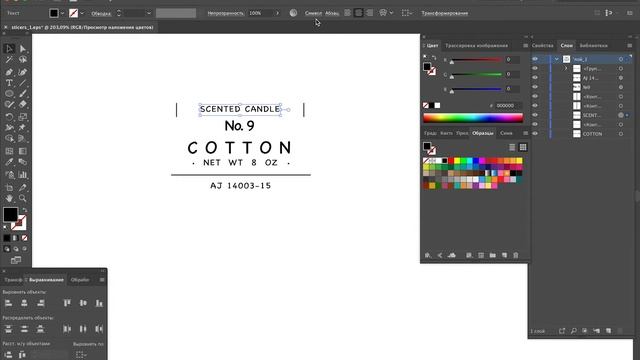Image resolution: width=640 pixels, height=360 pixels.
Task: Open the Layers panel options menu
Action: (x=630, y=45)
